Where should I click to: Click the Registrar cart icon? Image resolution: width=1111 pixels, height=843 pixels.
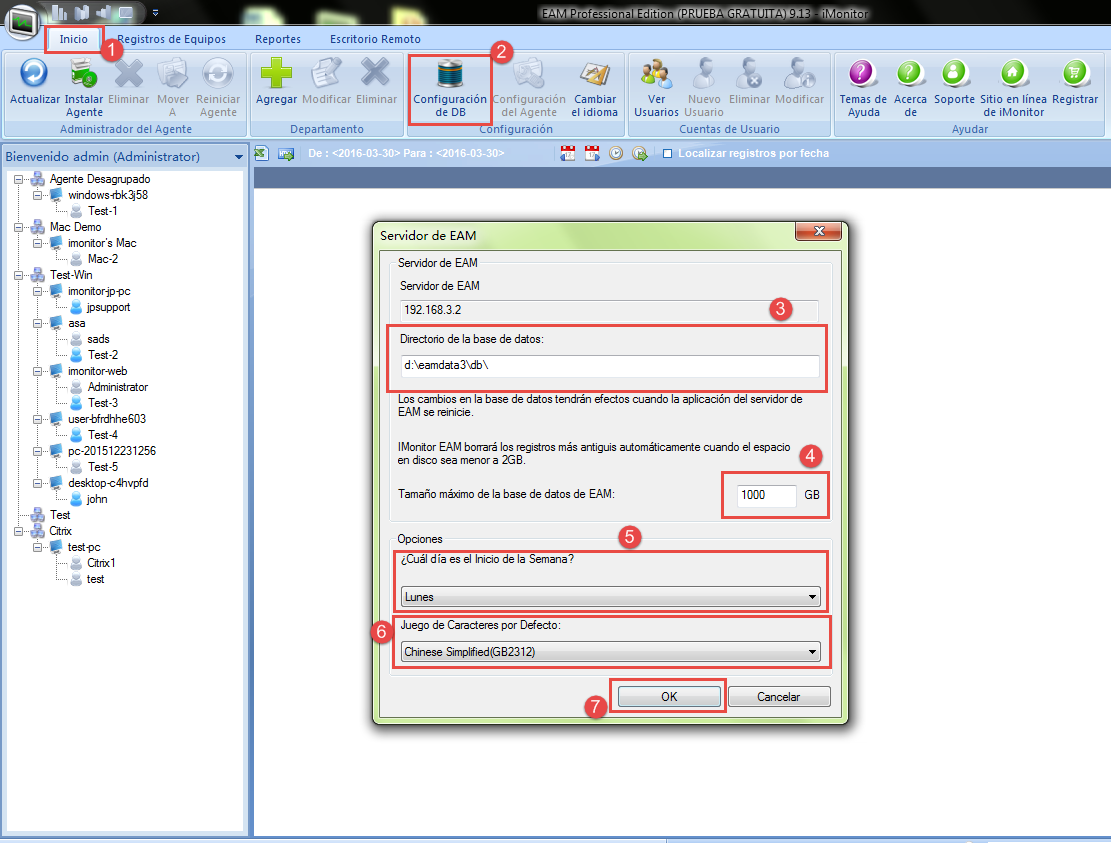pos(1075,74)
